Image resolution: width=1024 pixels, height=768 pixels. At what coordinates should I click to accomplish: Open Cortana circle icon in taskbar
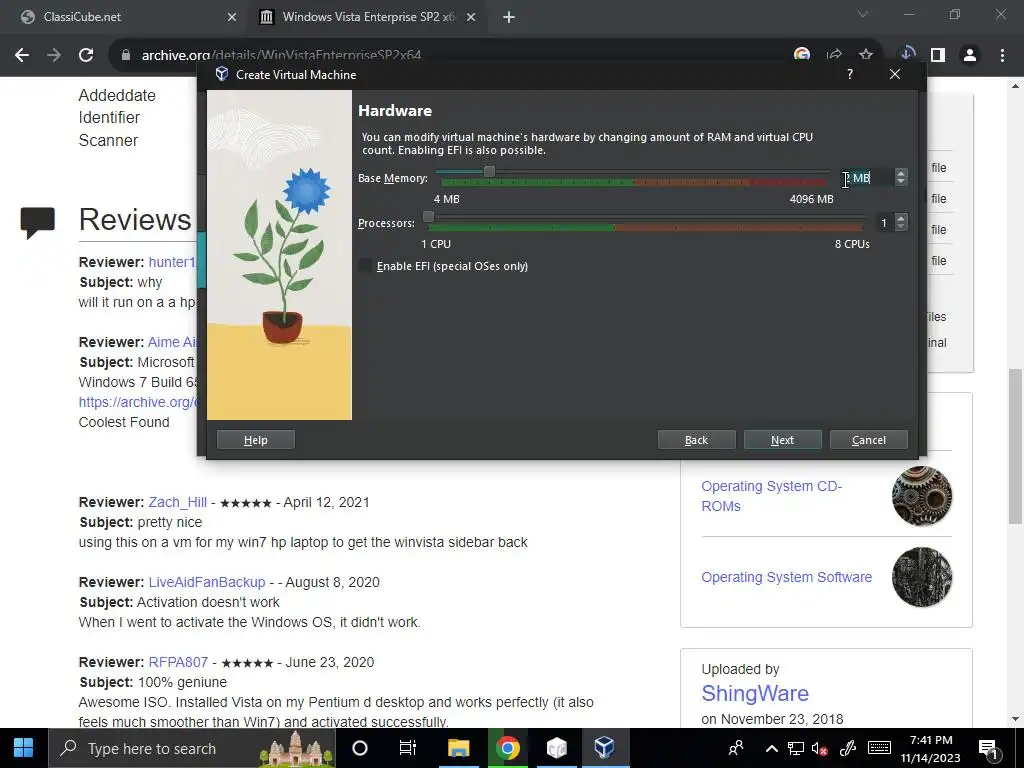pyautogui.click(x=360, y=748)
